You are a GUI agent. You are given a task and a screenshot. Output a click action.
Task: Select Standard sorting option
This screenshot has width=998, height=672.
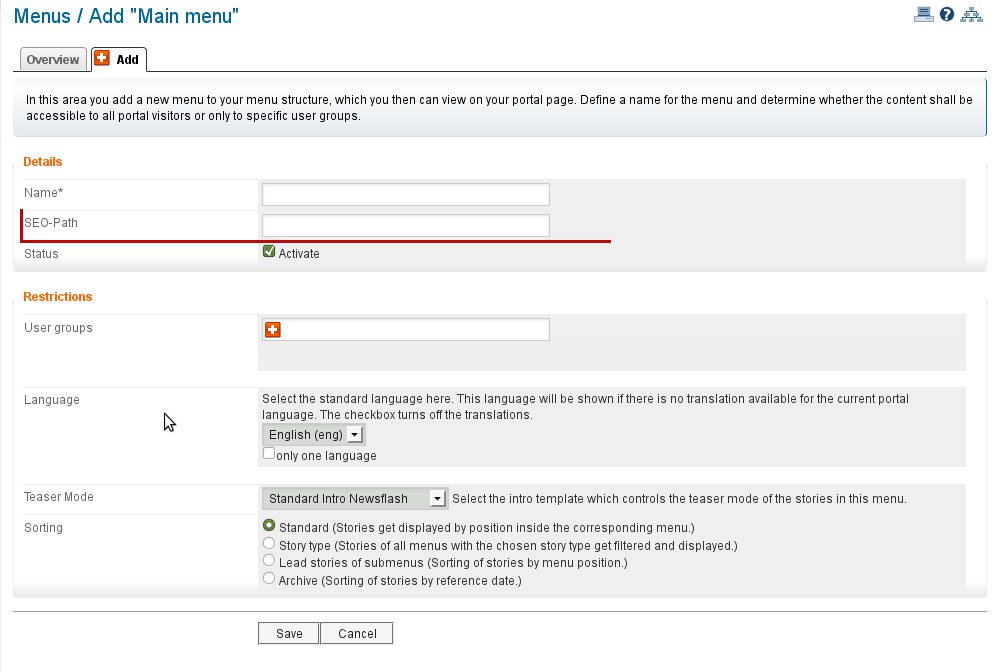[269, 526]
